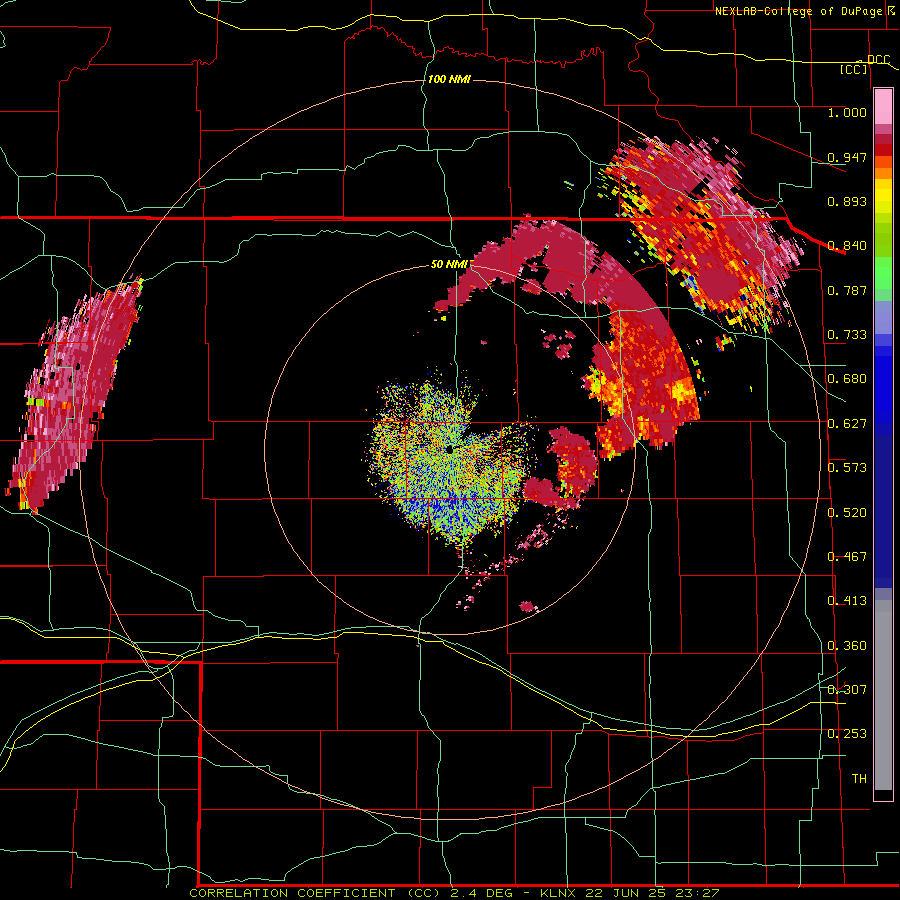Click the DCC label above the scale
This screenshot has width=900, height=900.
[878, 59]
